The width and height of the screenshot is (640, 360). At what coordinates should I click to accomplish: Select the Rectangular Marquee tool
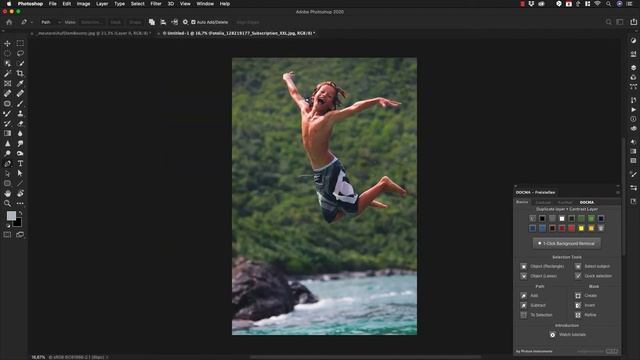coord(20,43)
